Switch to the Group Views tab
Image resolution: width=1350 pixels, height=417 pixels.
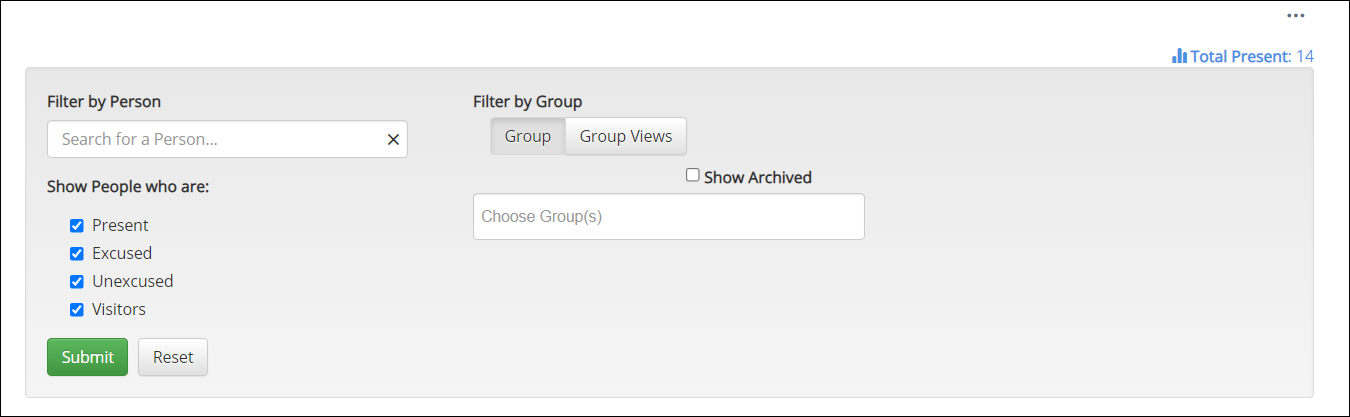click(626, 137)
